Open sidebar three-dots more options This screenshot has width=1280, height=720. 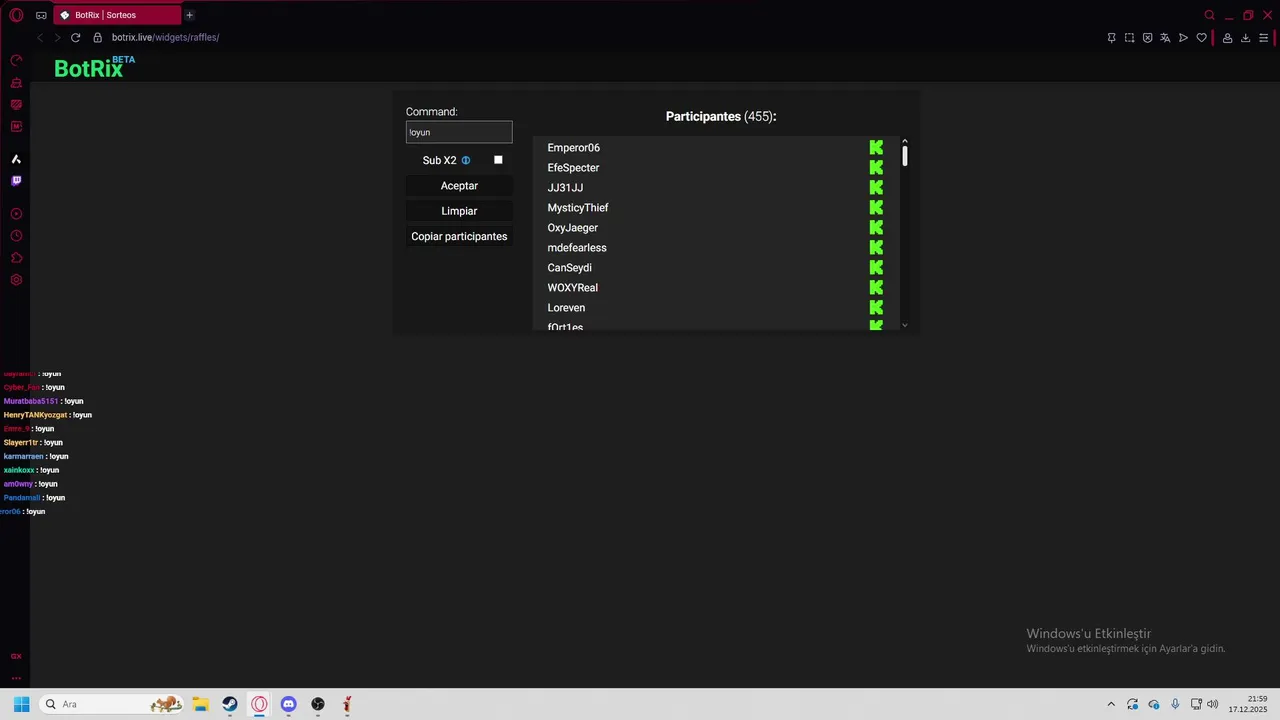(x=16, y=678)
